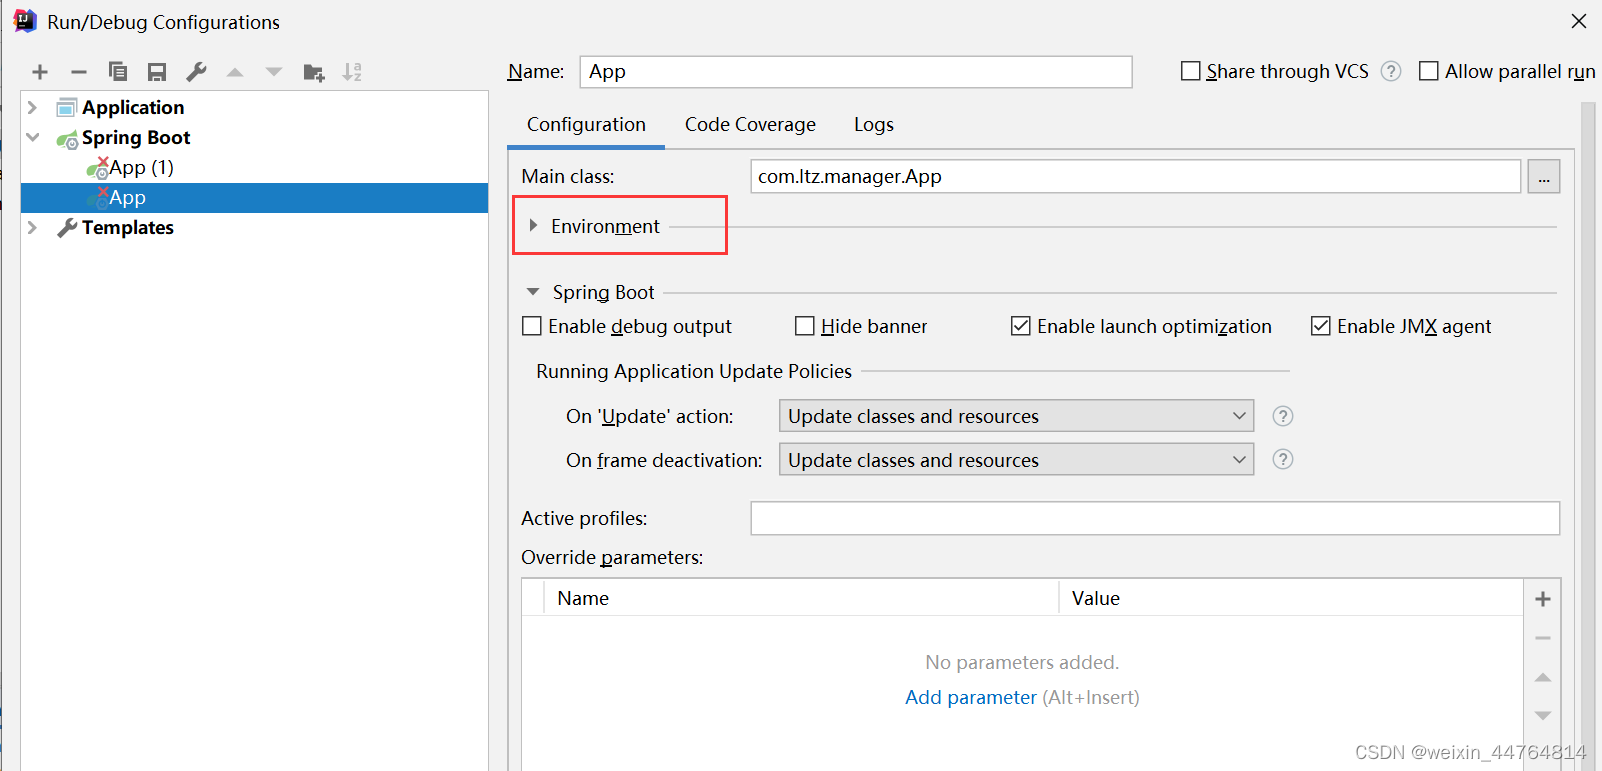Check the Hide banner option
This screenshot has height=771, width=1602.
(805, 326)
